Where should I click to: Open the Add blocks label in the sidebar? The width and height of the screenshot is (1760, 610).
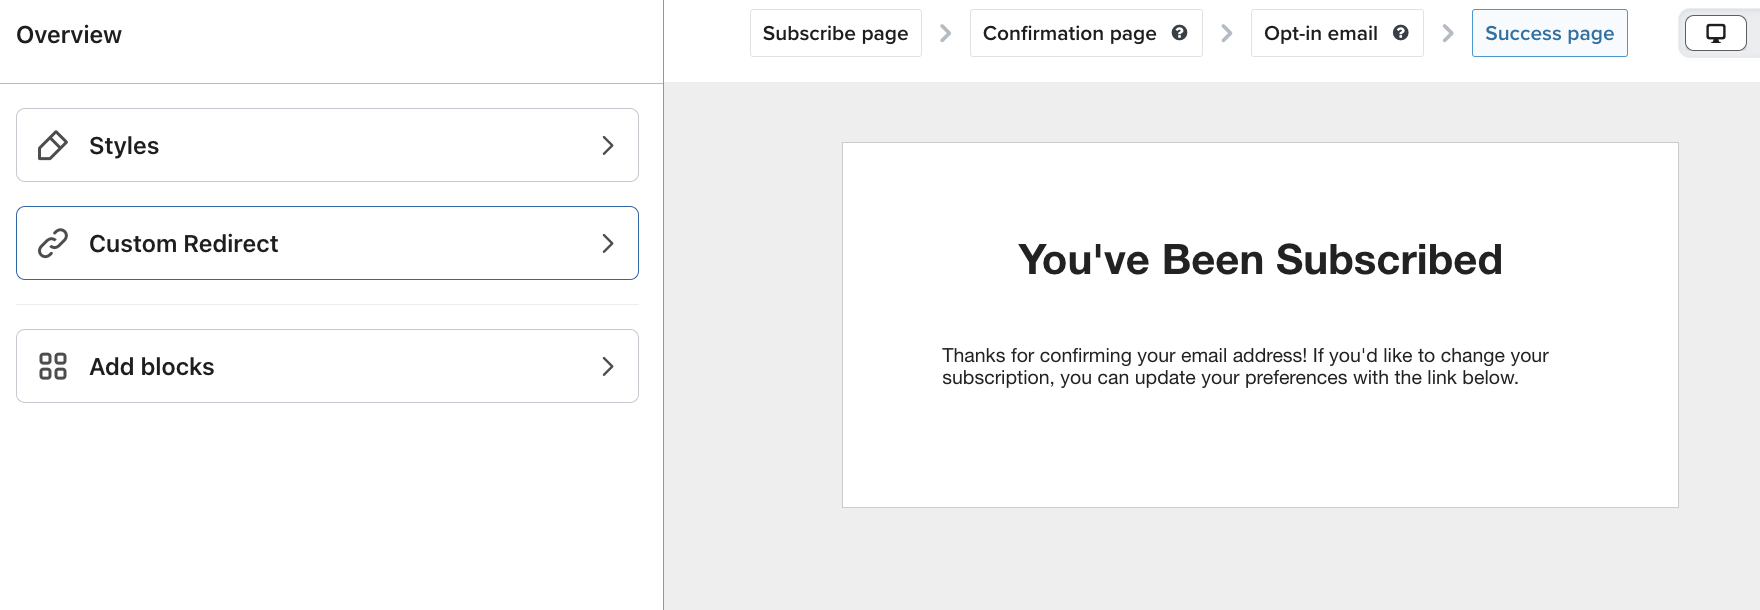151,367
